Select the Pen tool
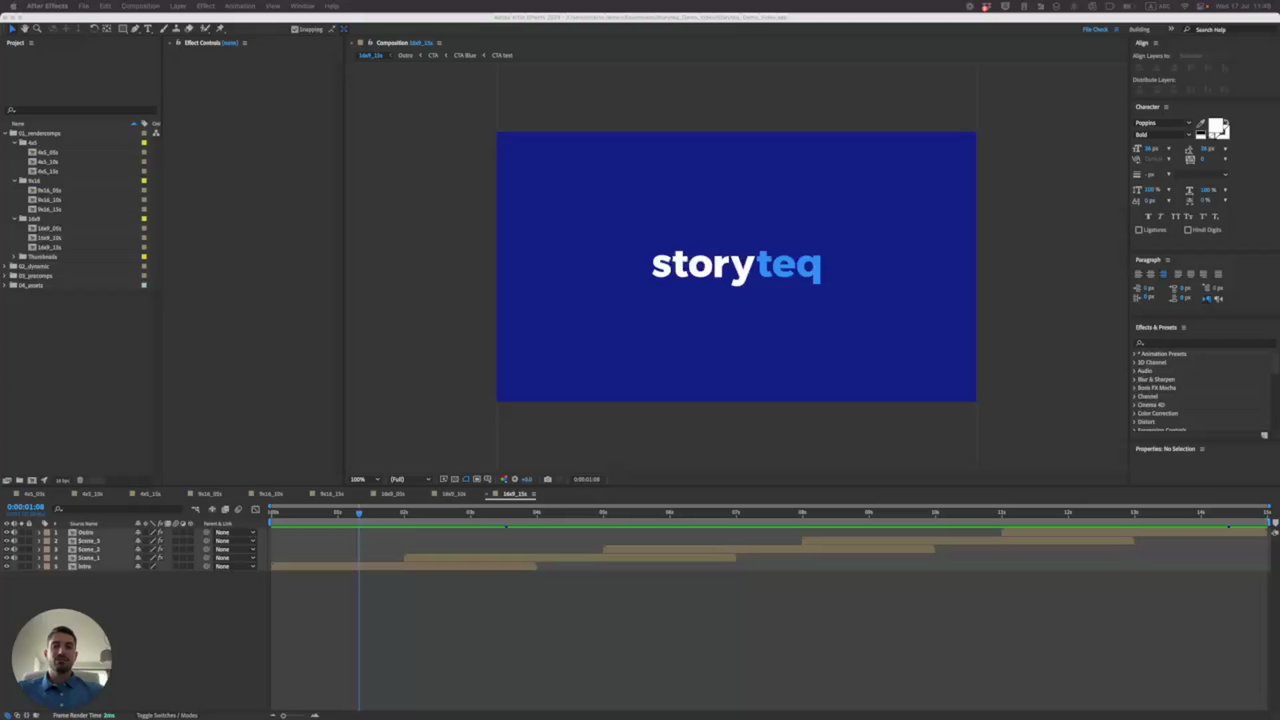 coord(135,29)
